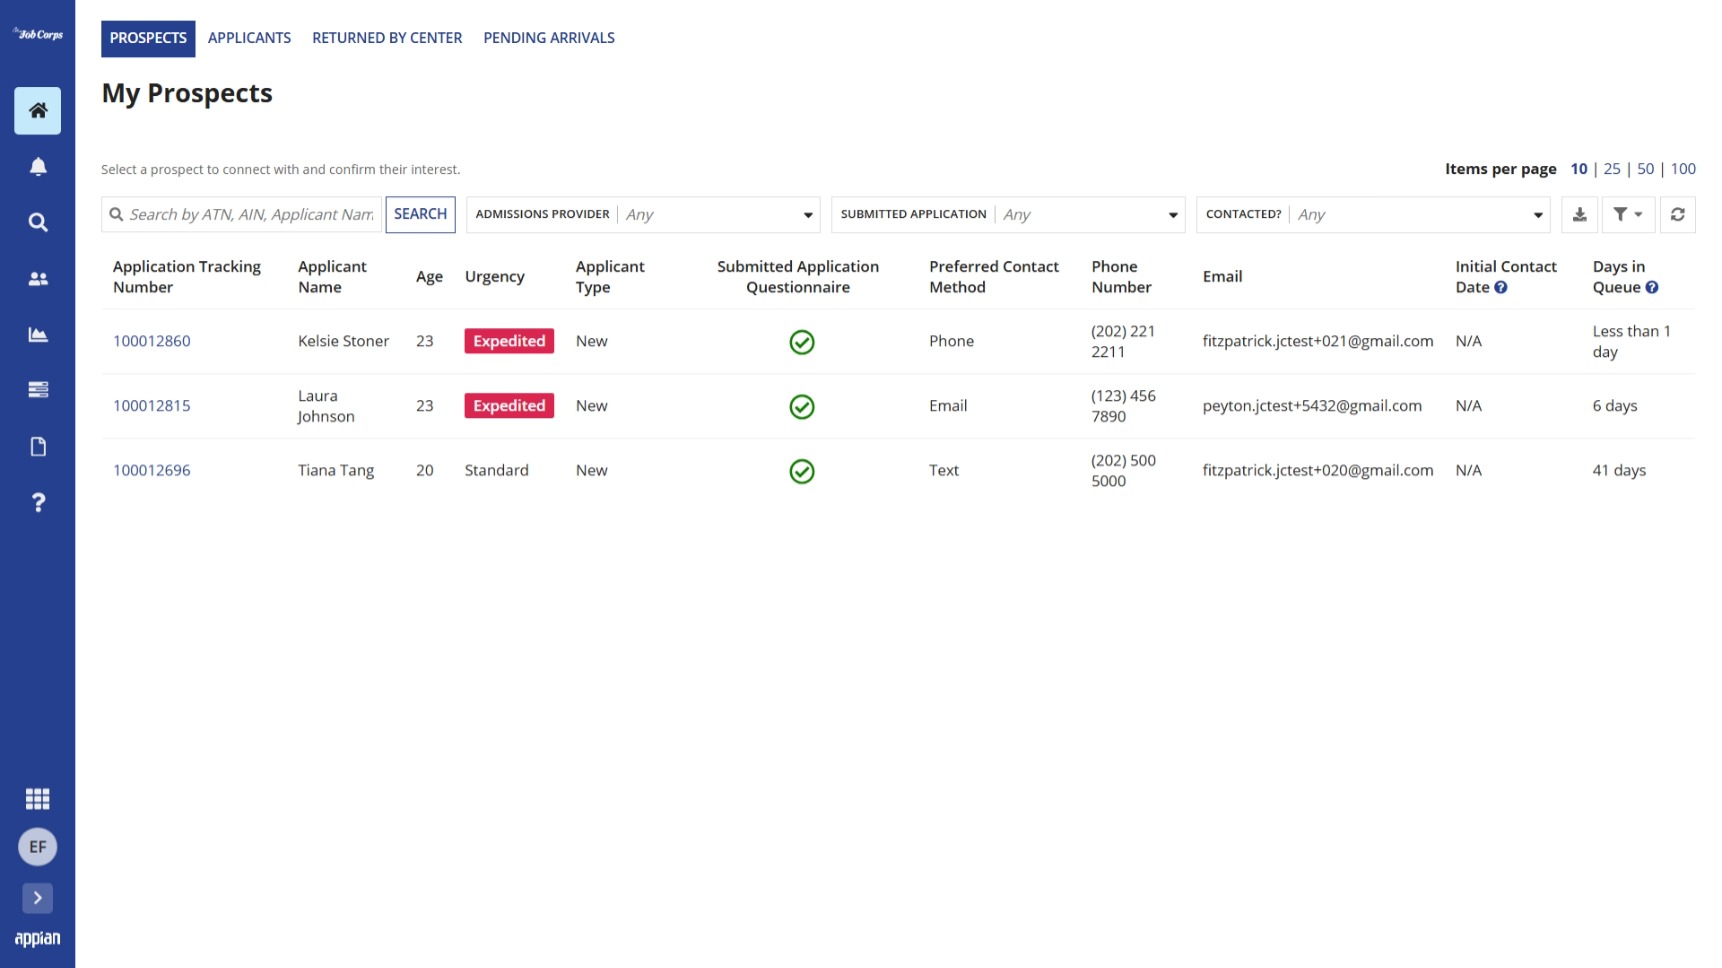Click the search by ATN input field
Screen dimensions: 1722x968
[242, 215]
